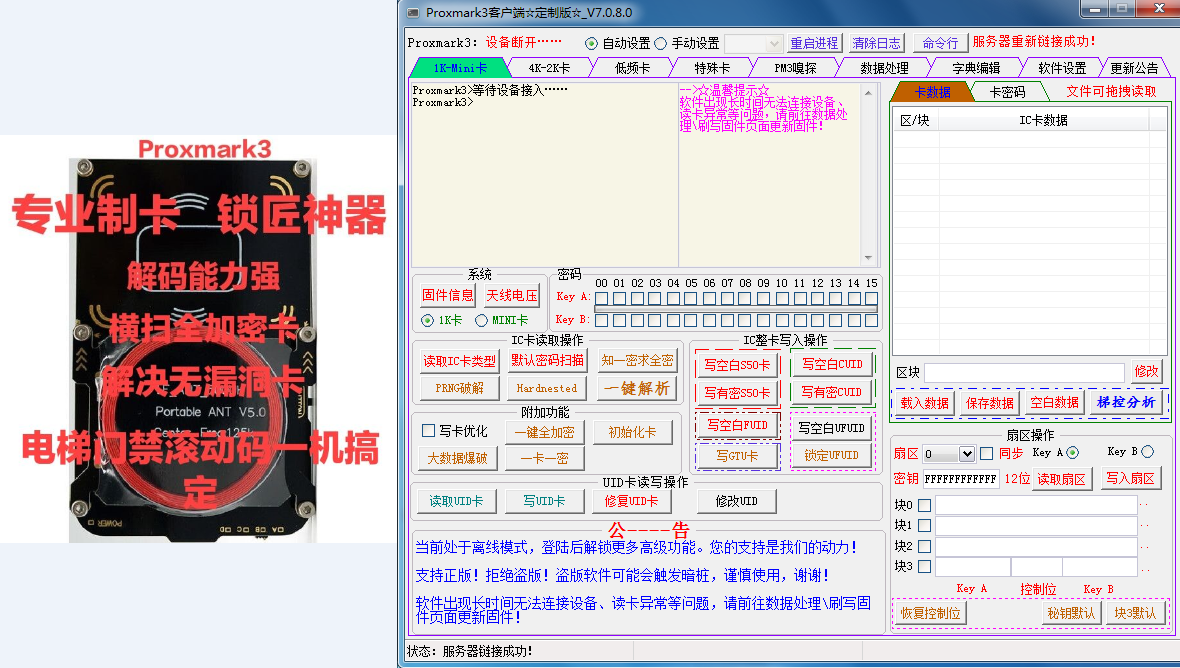Click the 写空白S50卡 button
This screenshot has width=1180, height=668.
tap(737, 365)
